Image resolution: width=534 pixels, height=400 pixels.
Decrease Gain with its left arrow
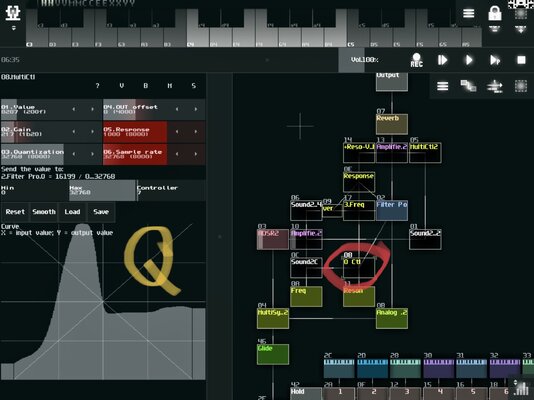click(74, 132)
